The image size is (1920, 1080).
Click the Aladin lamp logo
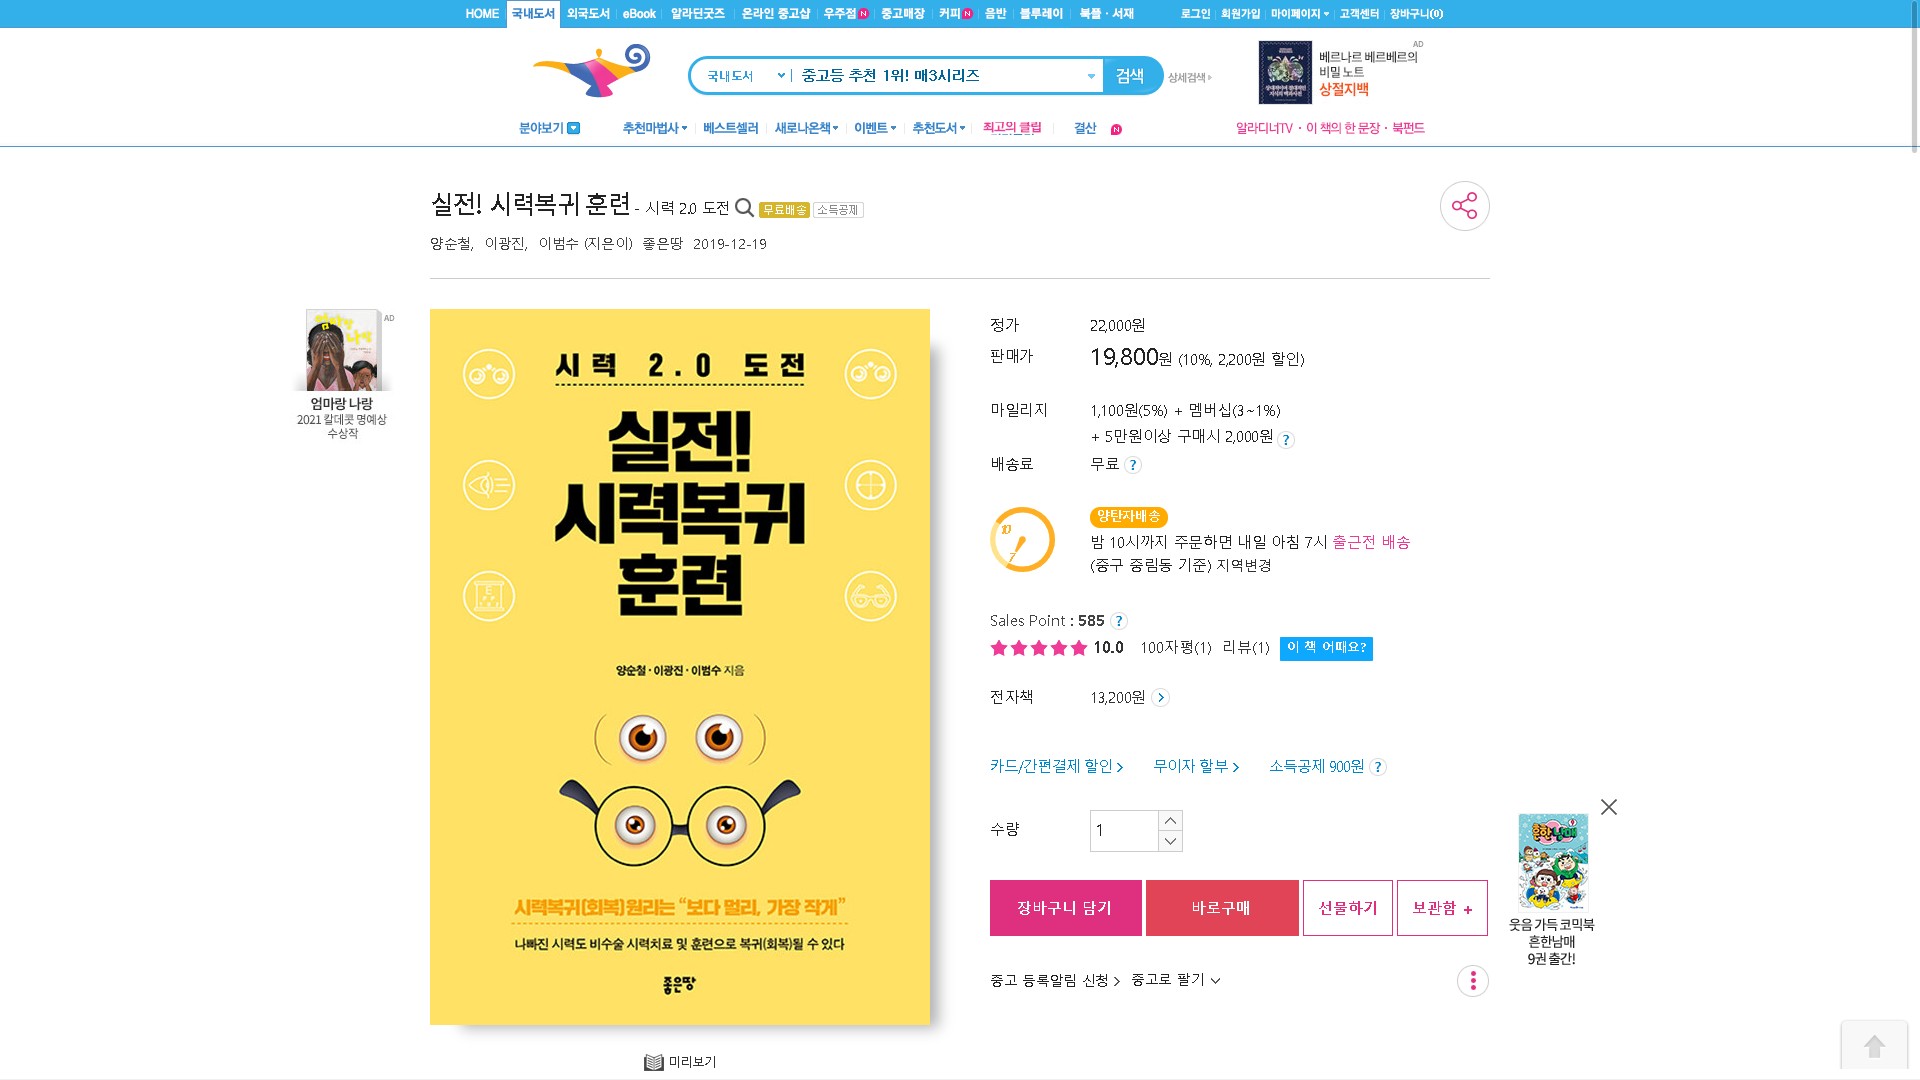[x=592, y=70]
